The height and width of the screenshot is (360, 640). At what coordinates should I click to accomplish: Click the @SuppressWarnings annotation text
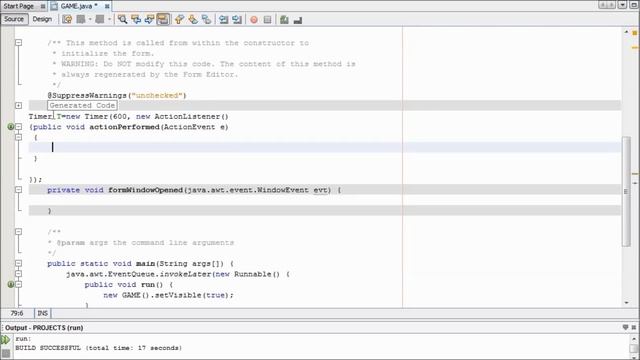117,95
